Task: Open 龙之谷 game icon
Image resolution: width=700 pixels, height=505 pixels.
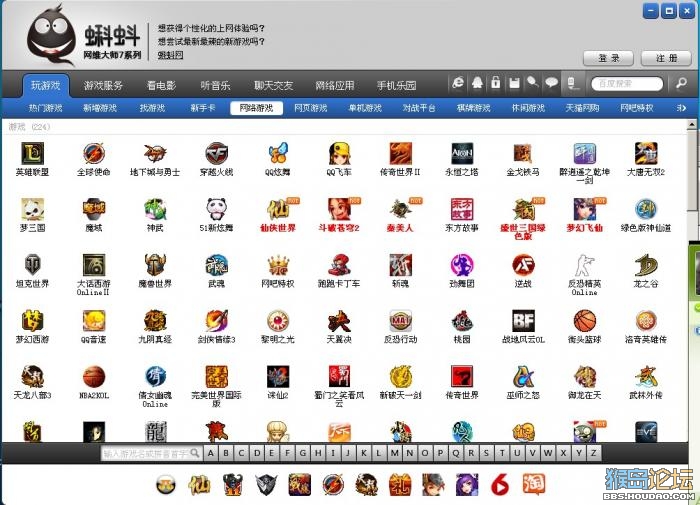Action: pos(646,265)
